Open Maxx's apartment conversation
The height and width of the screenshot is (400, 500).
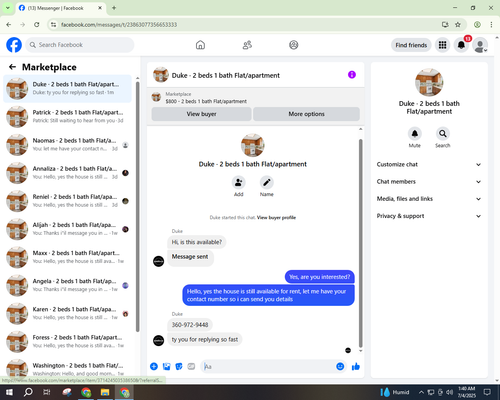point(67,257)
